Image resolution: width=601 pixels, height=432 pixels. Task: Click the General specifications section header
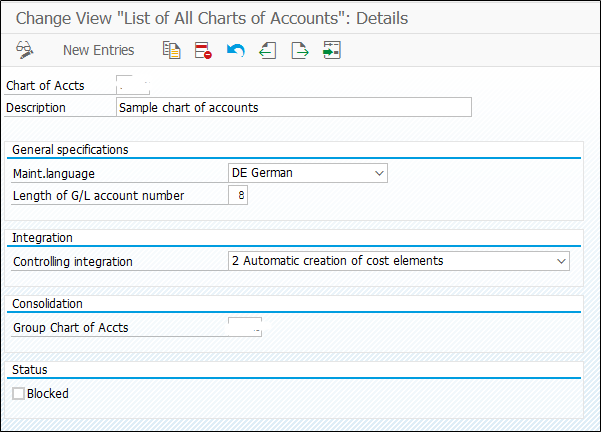[70, 149]
